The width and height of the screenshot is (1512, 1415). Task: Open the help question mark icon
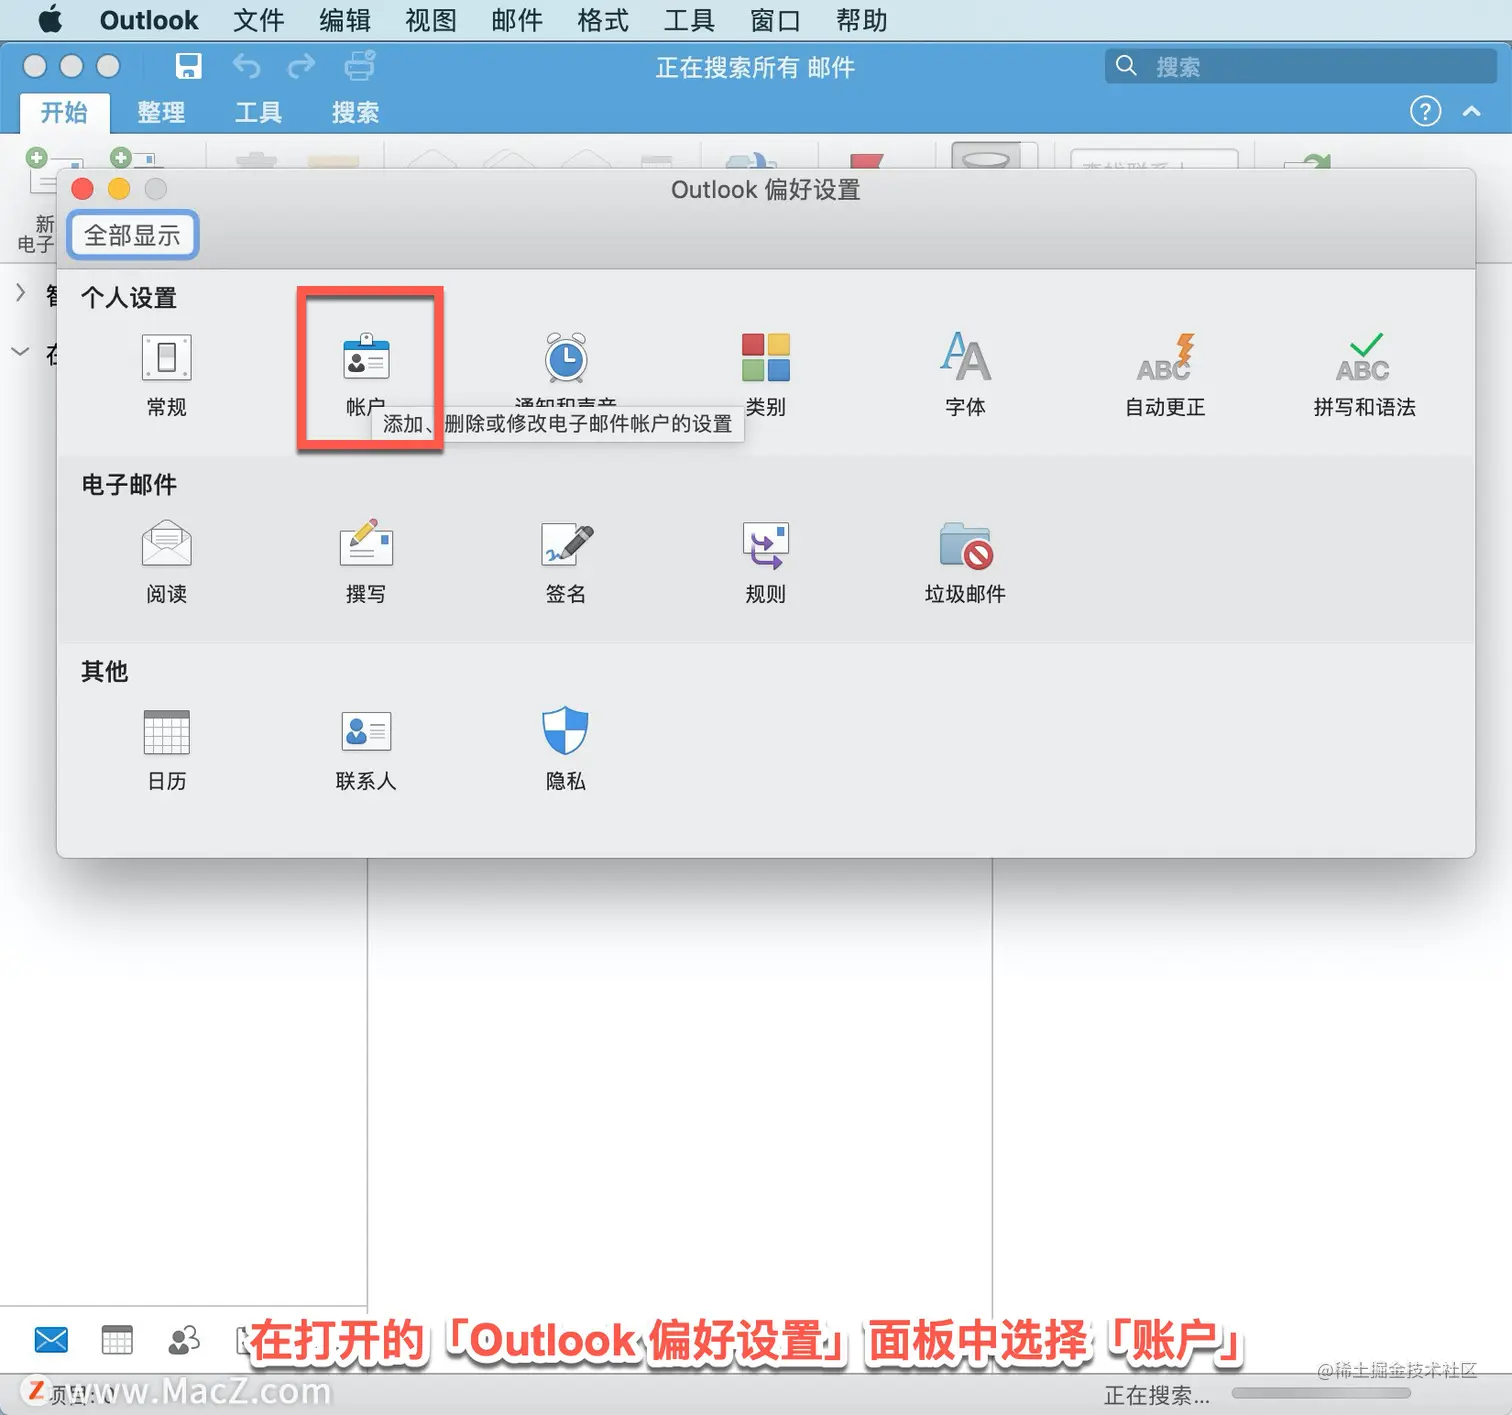(1425, 111)
